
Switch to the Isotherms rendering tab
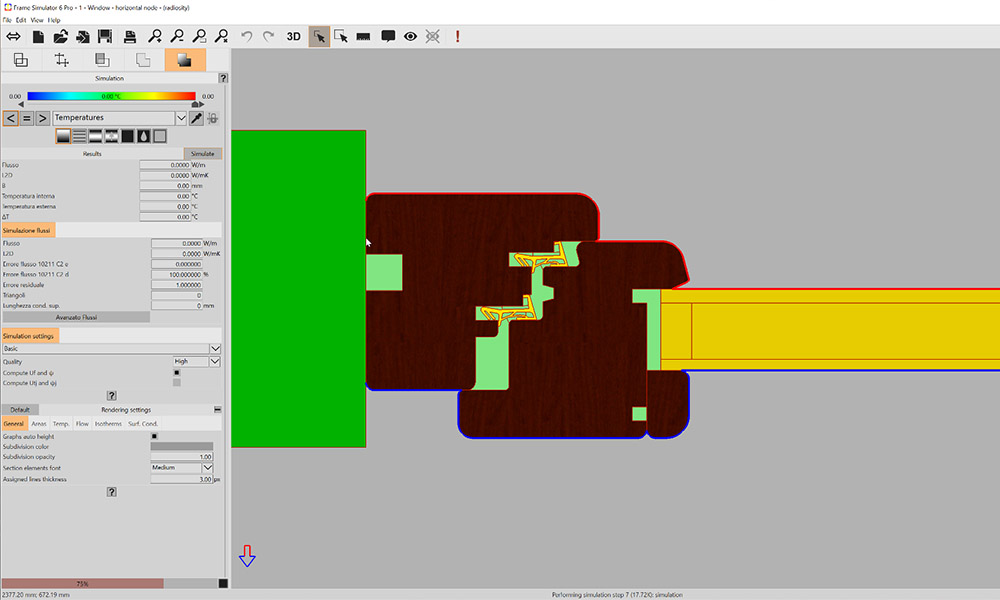pyautogui.click(x=106, y=423)
